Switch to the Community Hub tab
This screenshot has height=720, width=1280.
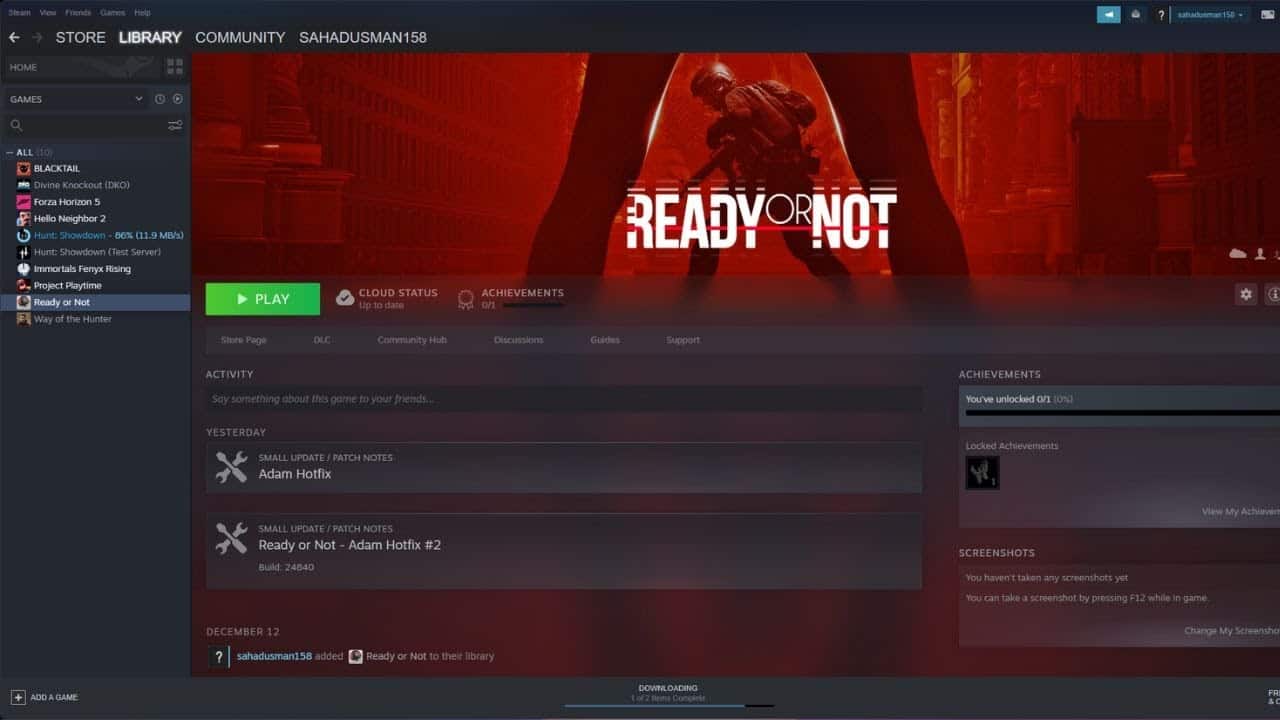coord(411,340)
